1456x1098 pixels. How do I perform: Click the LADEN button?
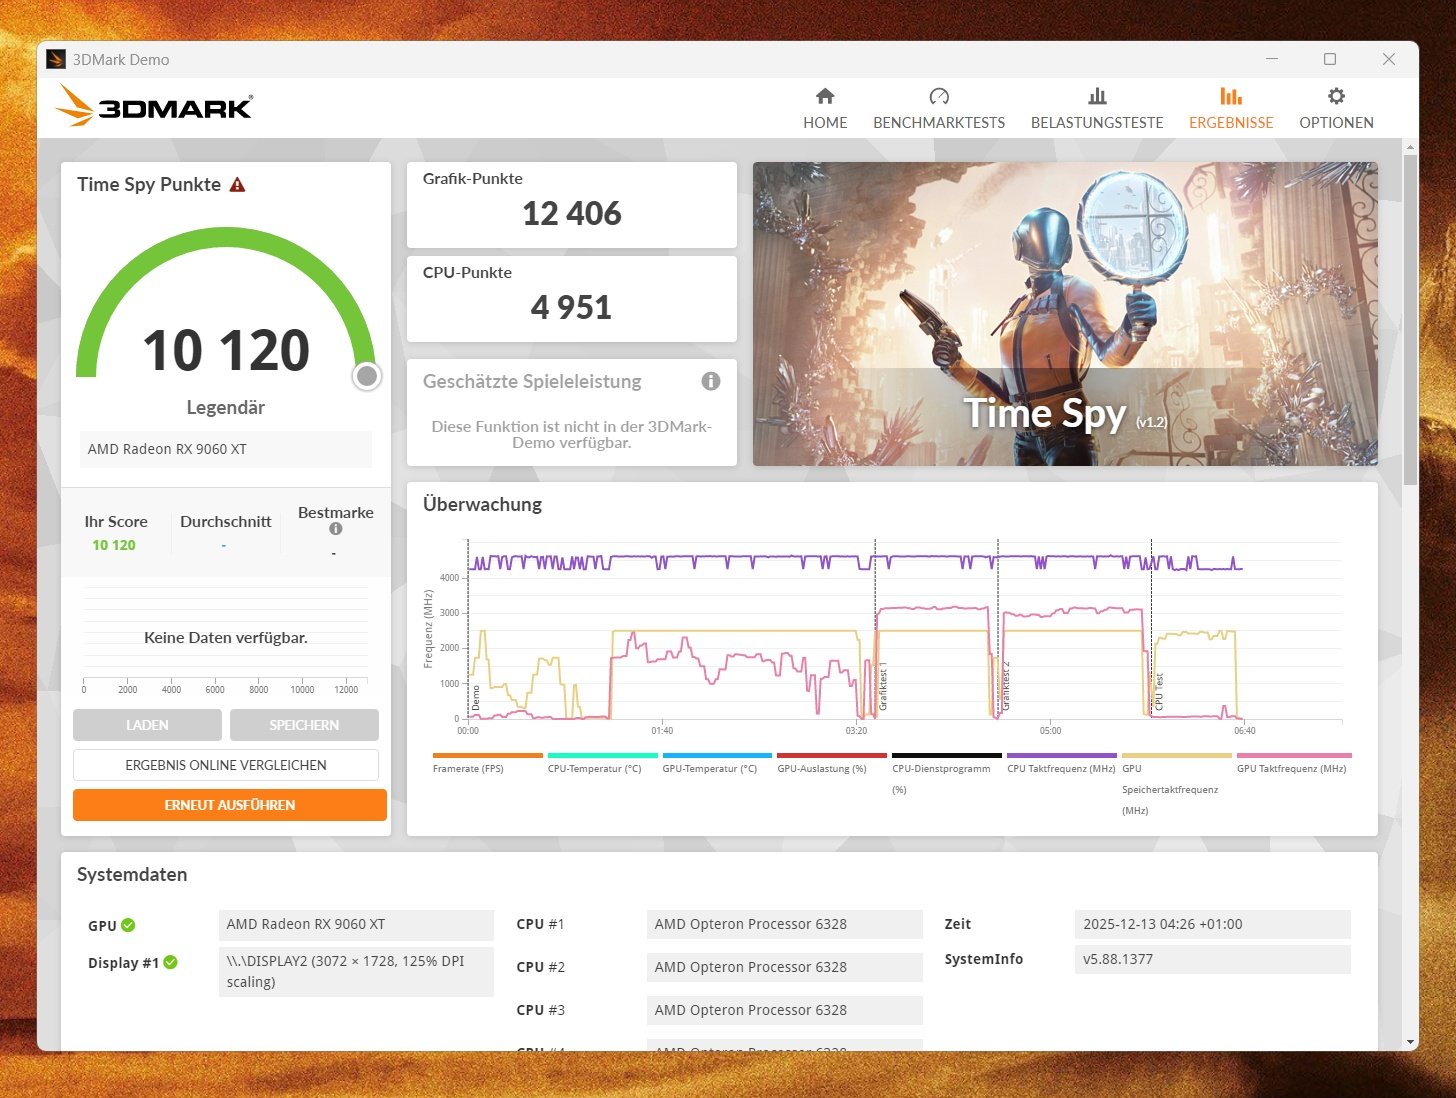point(147,725)
